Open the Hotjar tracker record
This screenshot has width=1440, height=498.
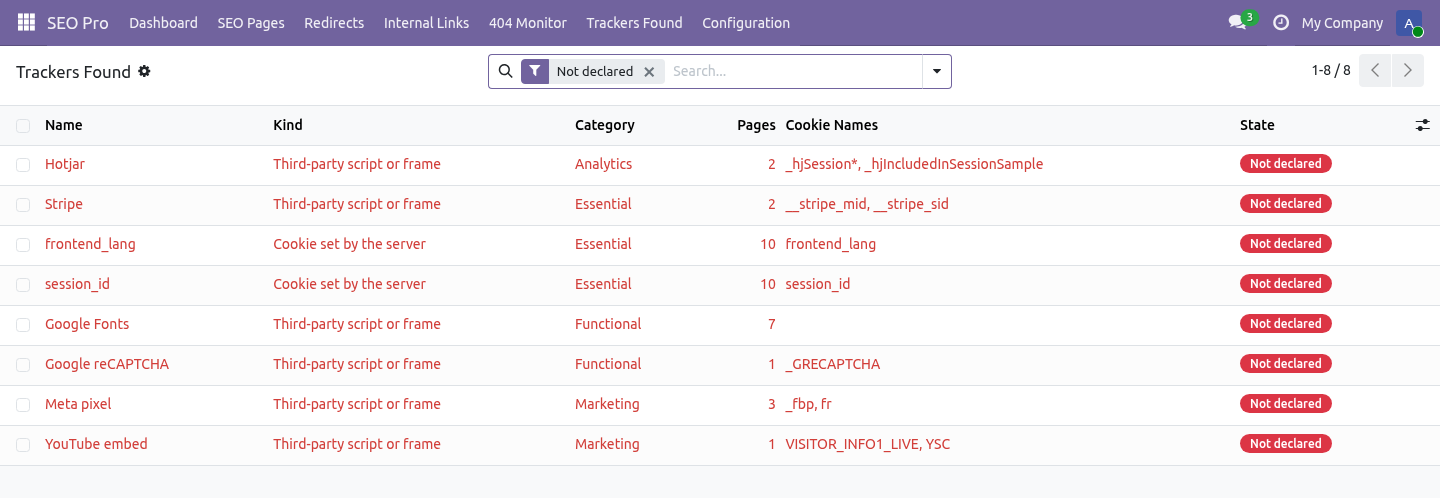coord(65,164)
